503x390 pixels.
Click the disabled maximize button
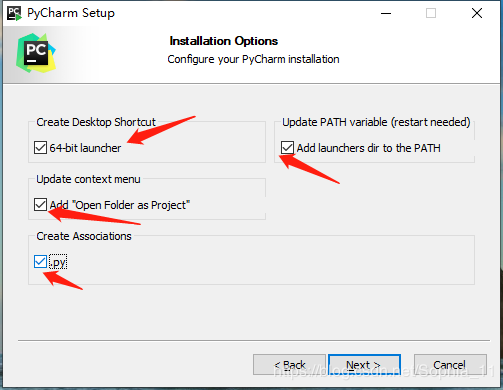431,13
